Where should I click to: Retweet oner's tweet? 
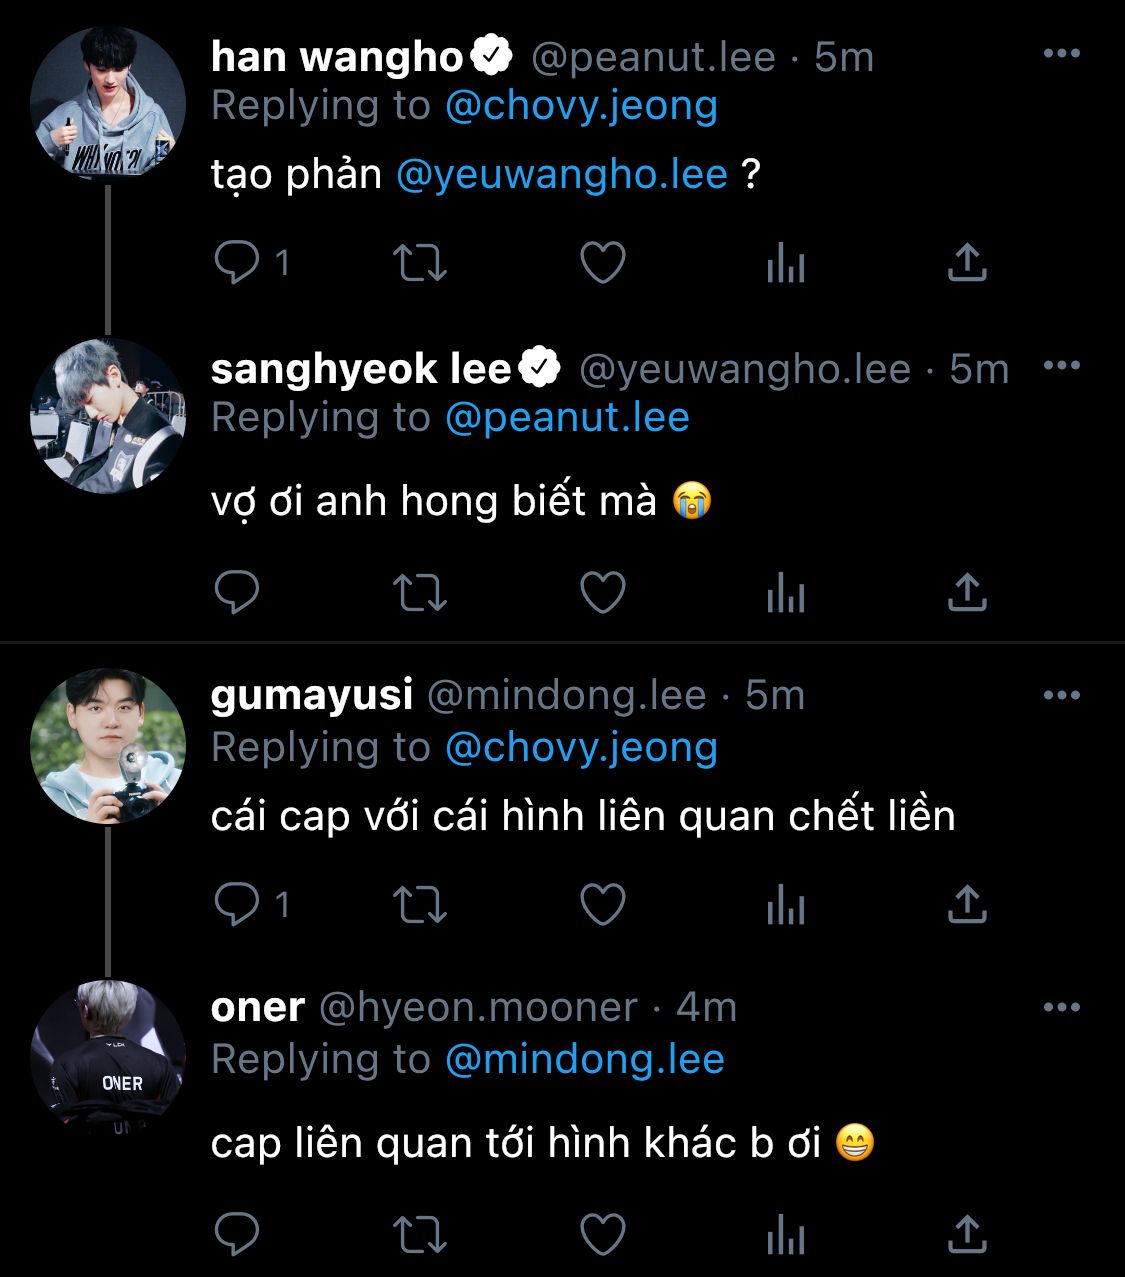420,1234
